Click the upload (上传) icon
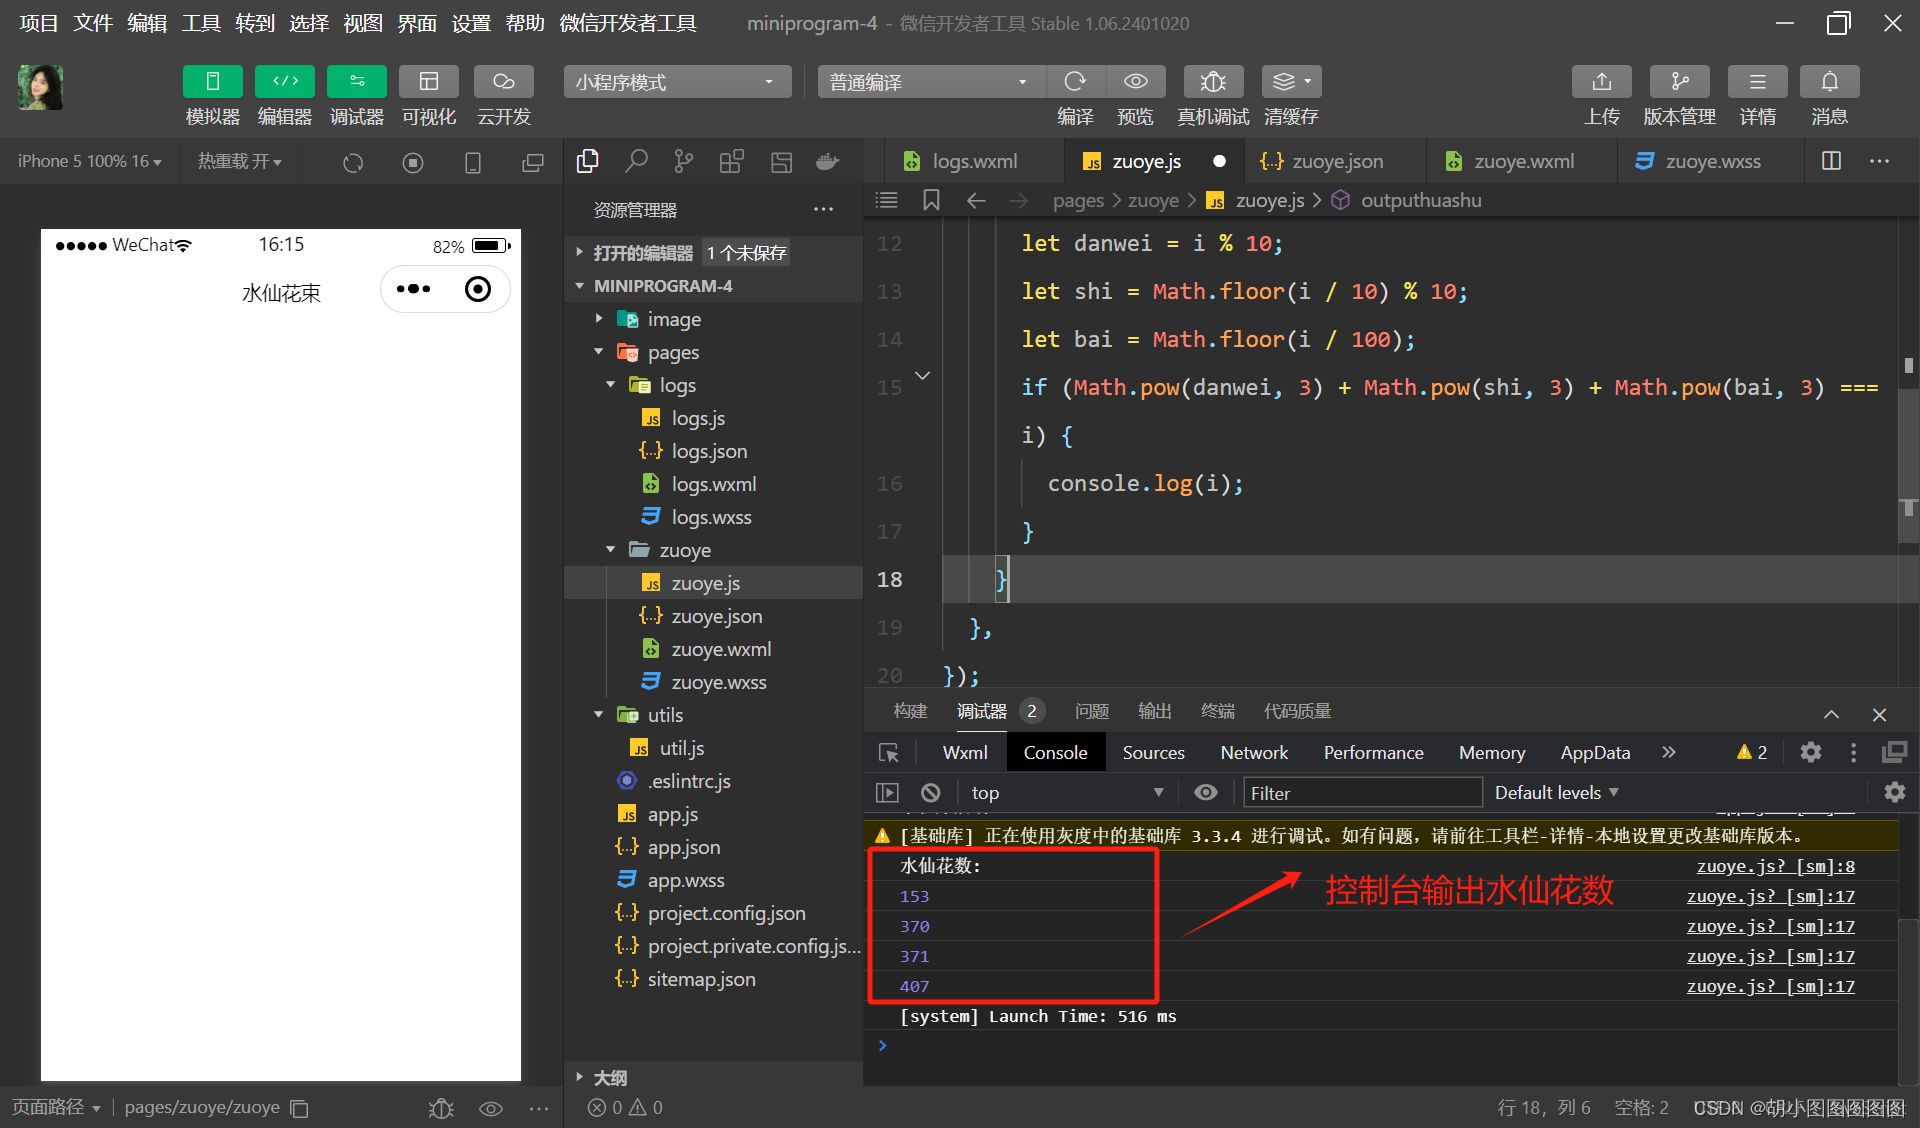Screen dimensions: 1920x1128 coord(1601,82)
